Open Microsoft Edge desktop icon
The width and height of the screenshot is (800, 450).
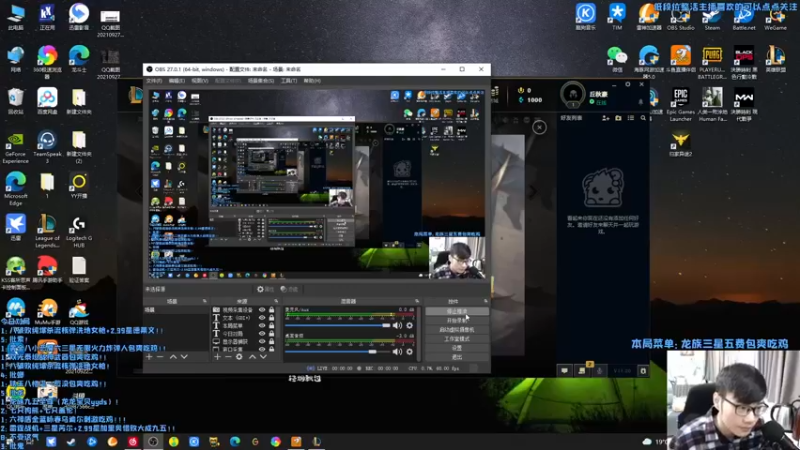coord(15,189)
